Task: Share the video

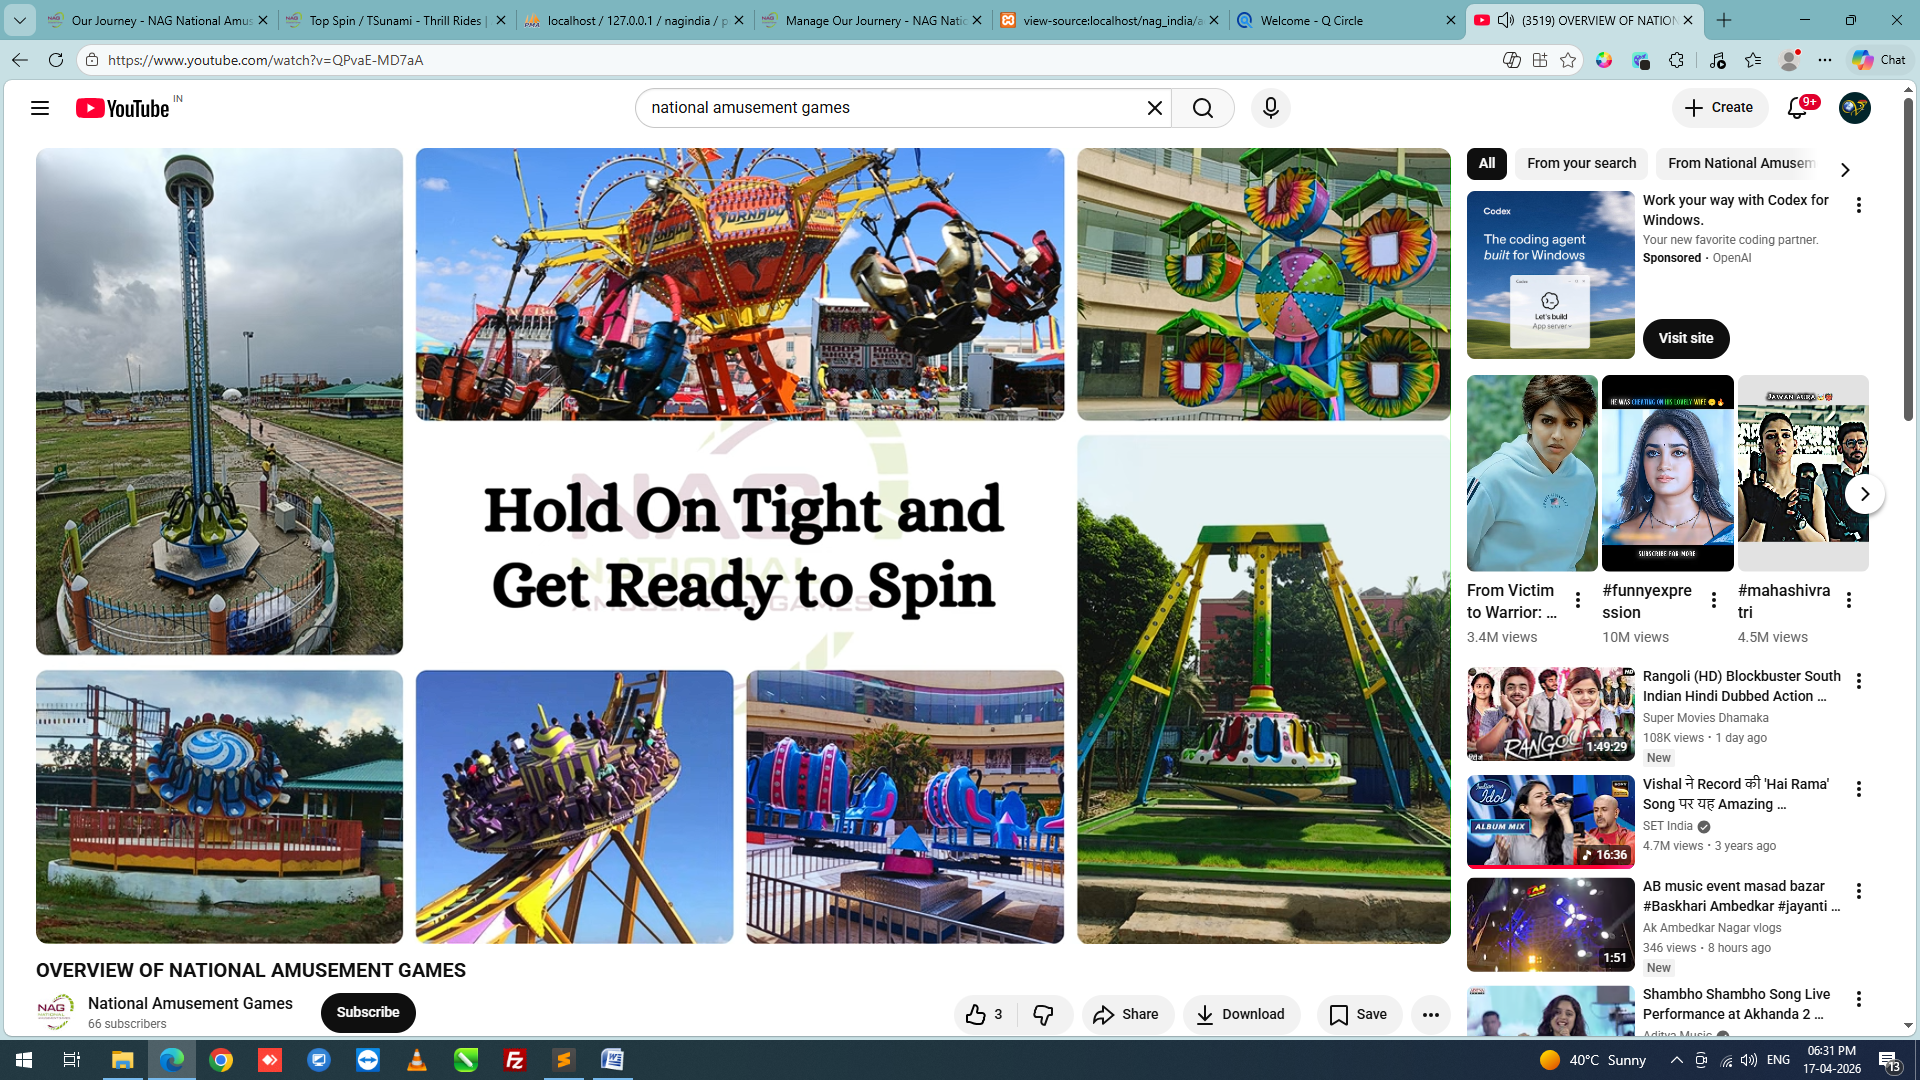Action: [x=1126, y=1014]
